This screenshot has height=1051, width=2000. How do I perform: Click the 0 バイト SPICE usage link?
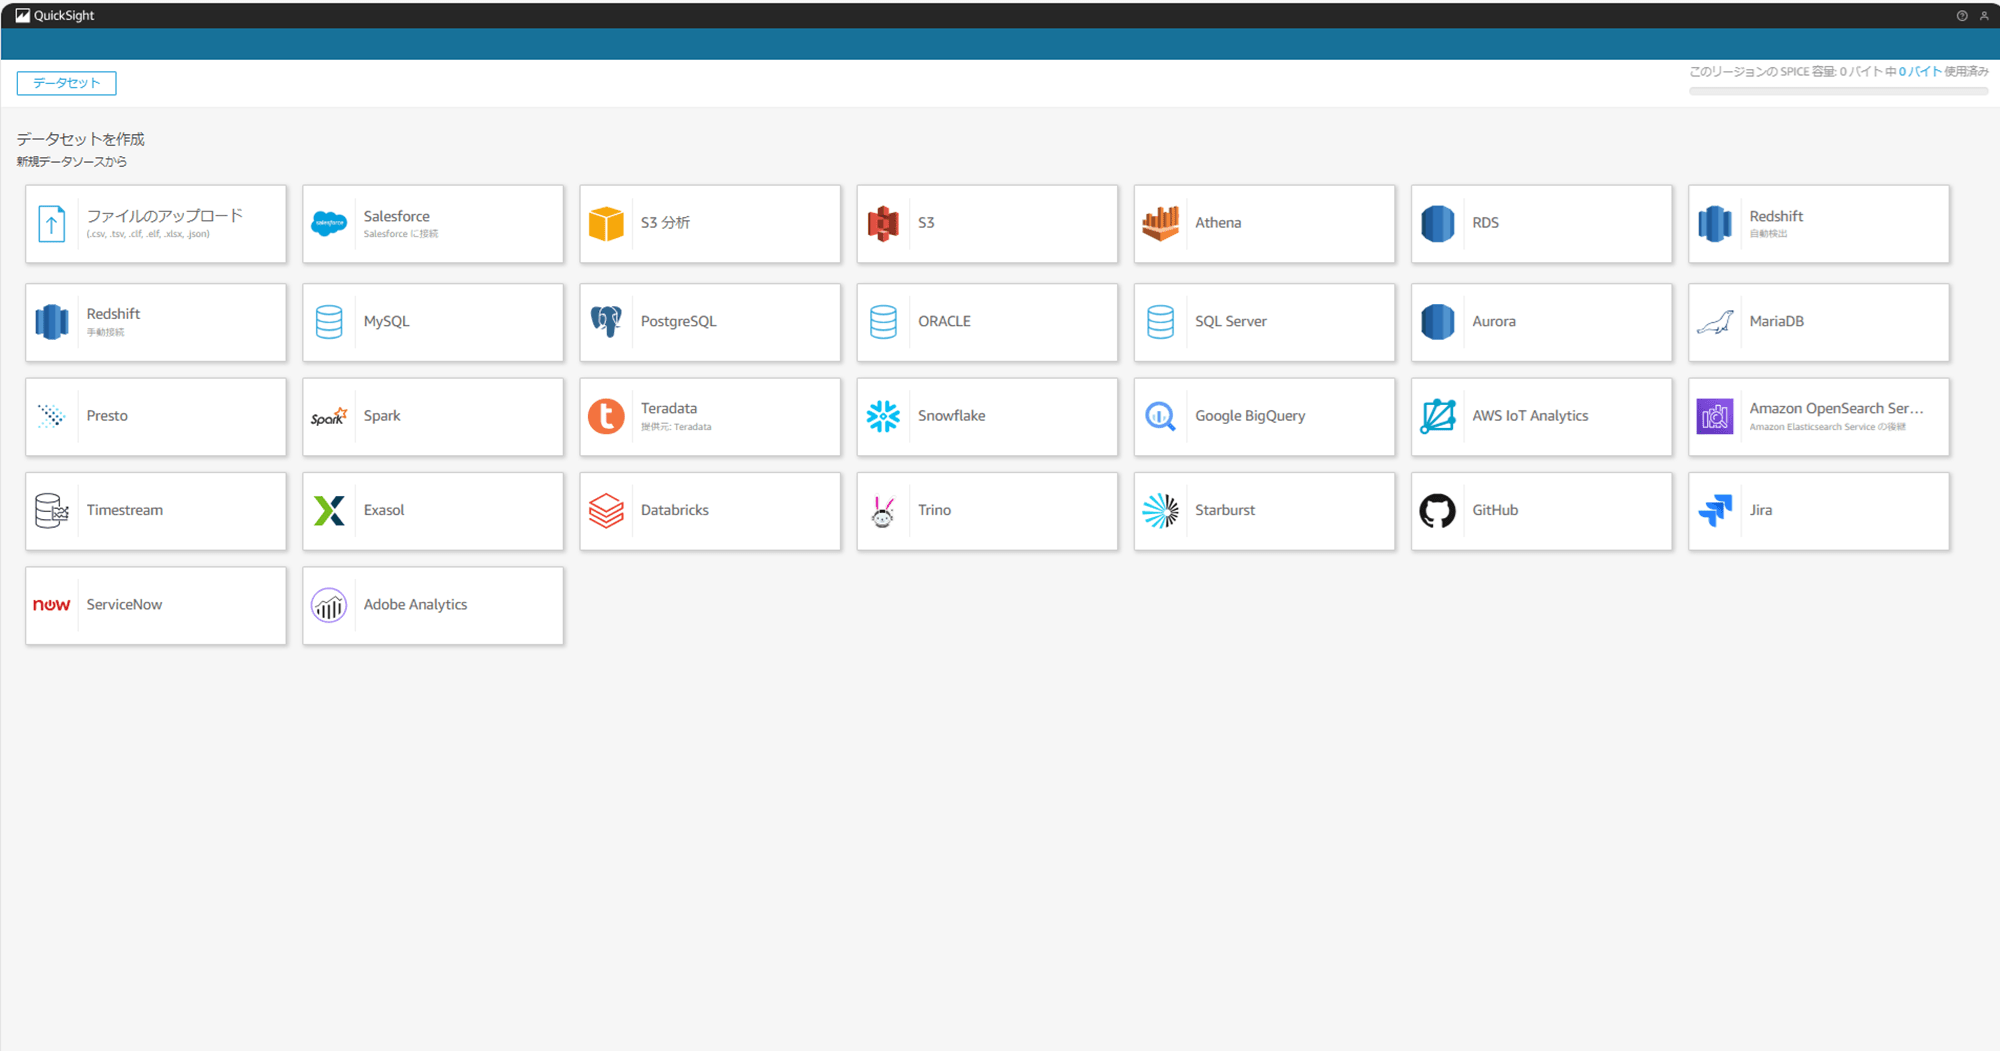pos(1920,72)
